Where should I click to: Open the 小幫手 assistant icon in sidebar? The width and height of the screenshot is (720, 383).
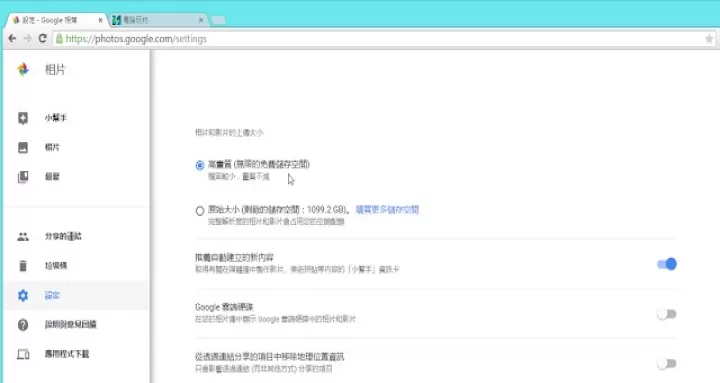point(23,118)
